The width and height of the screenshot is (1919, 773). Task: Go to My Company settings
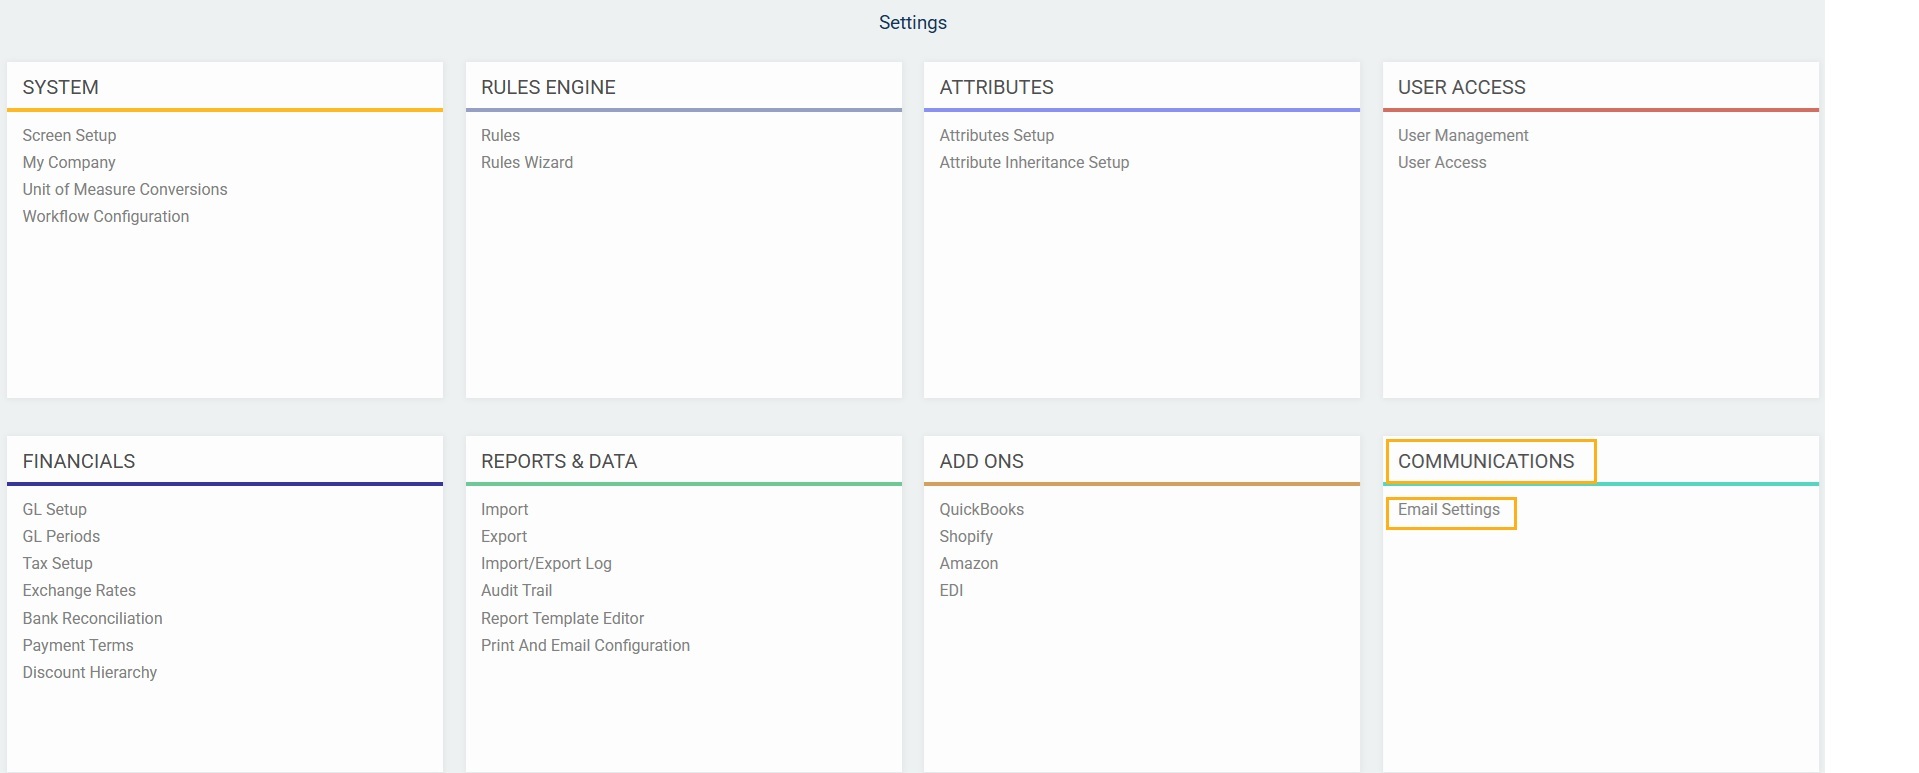pyautogui.click(x=69, y=162)
